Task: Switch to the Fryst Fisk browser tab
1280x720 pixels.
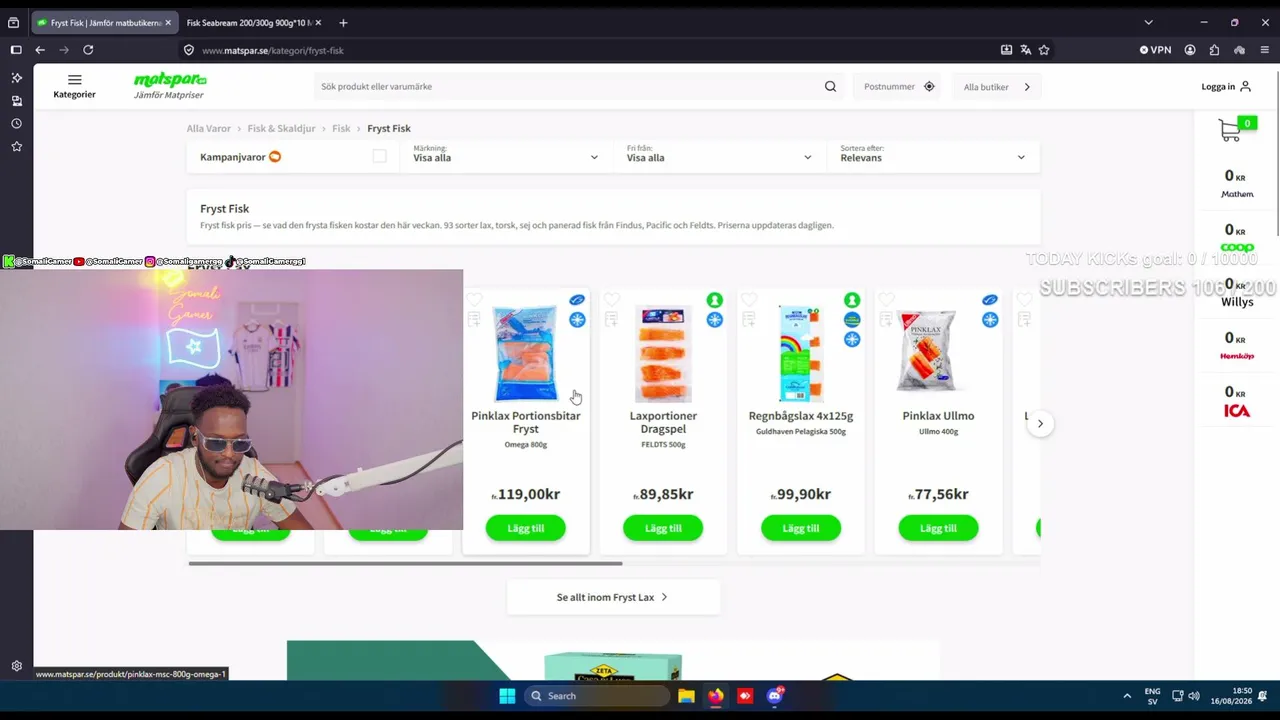Action: point(104,22)
